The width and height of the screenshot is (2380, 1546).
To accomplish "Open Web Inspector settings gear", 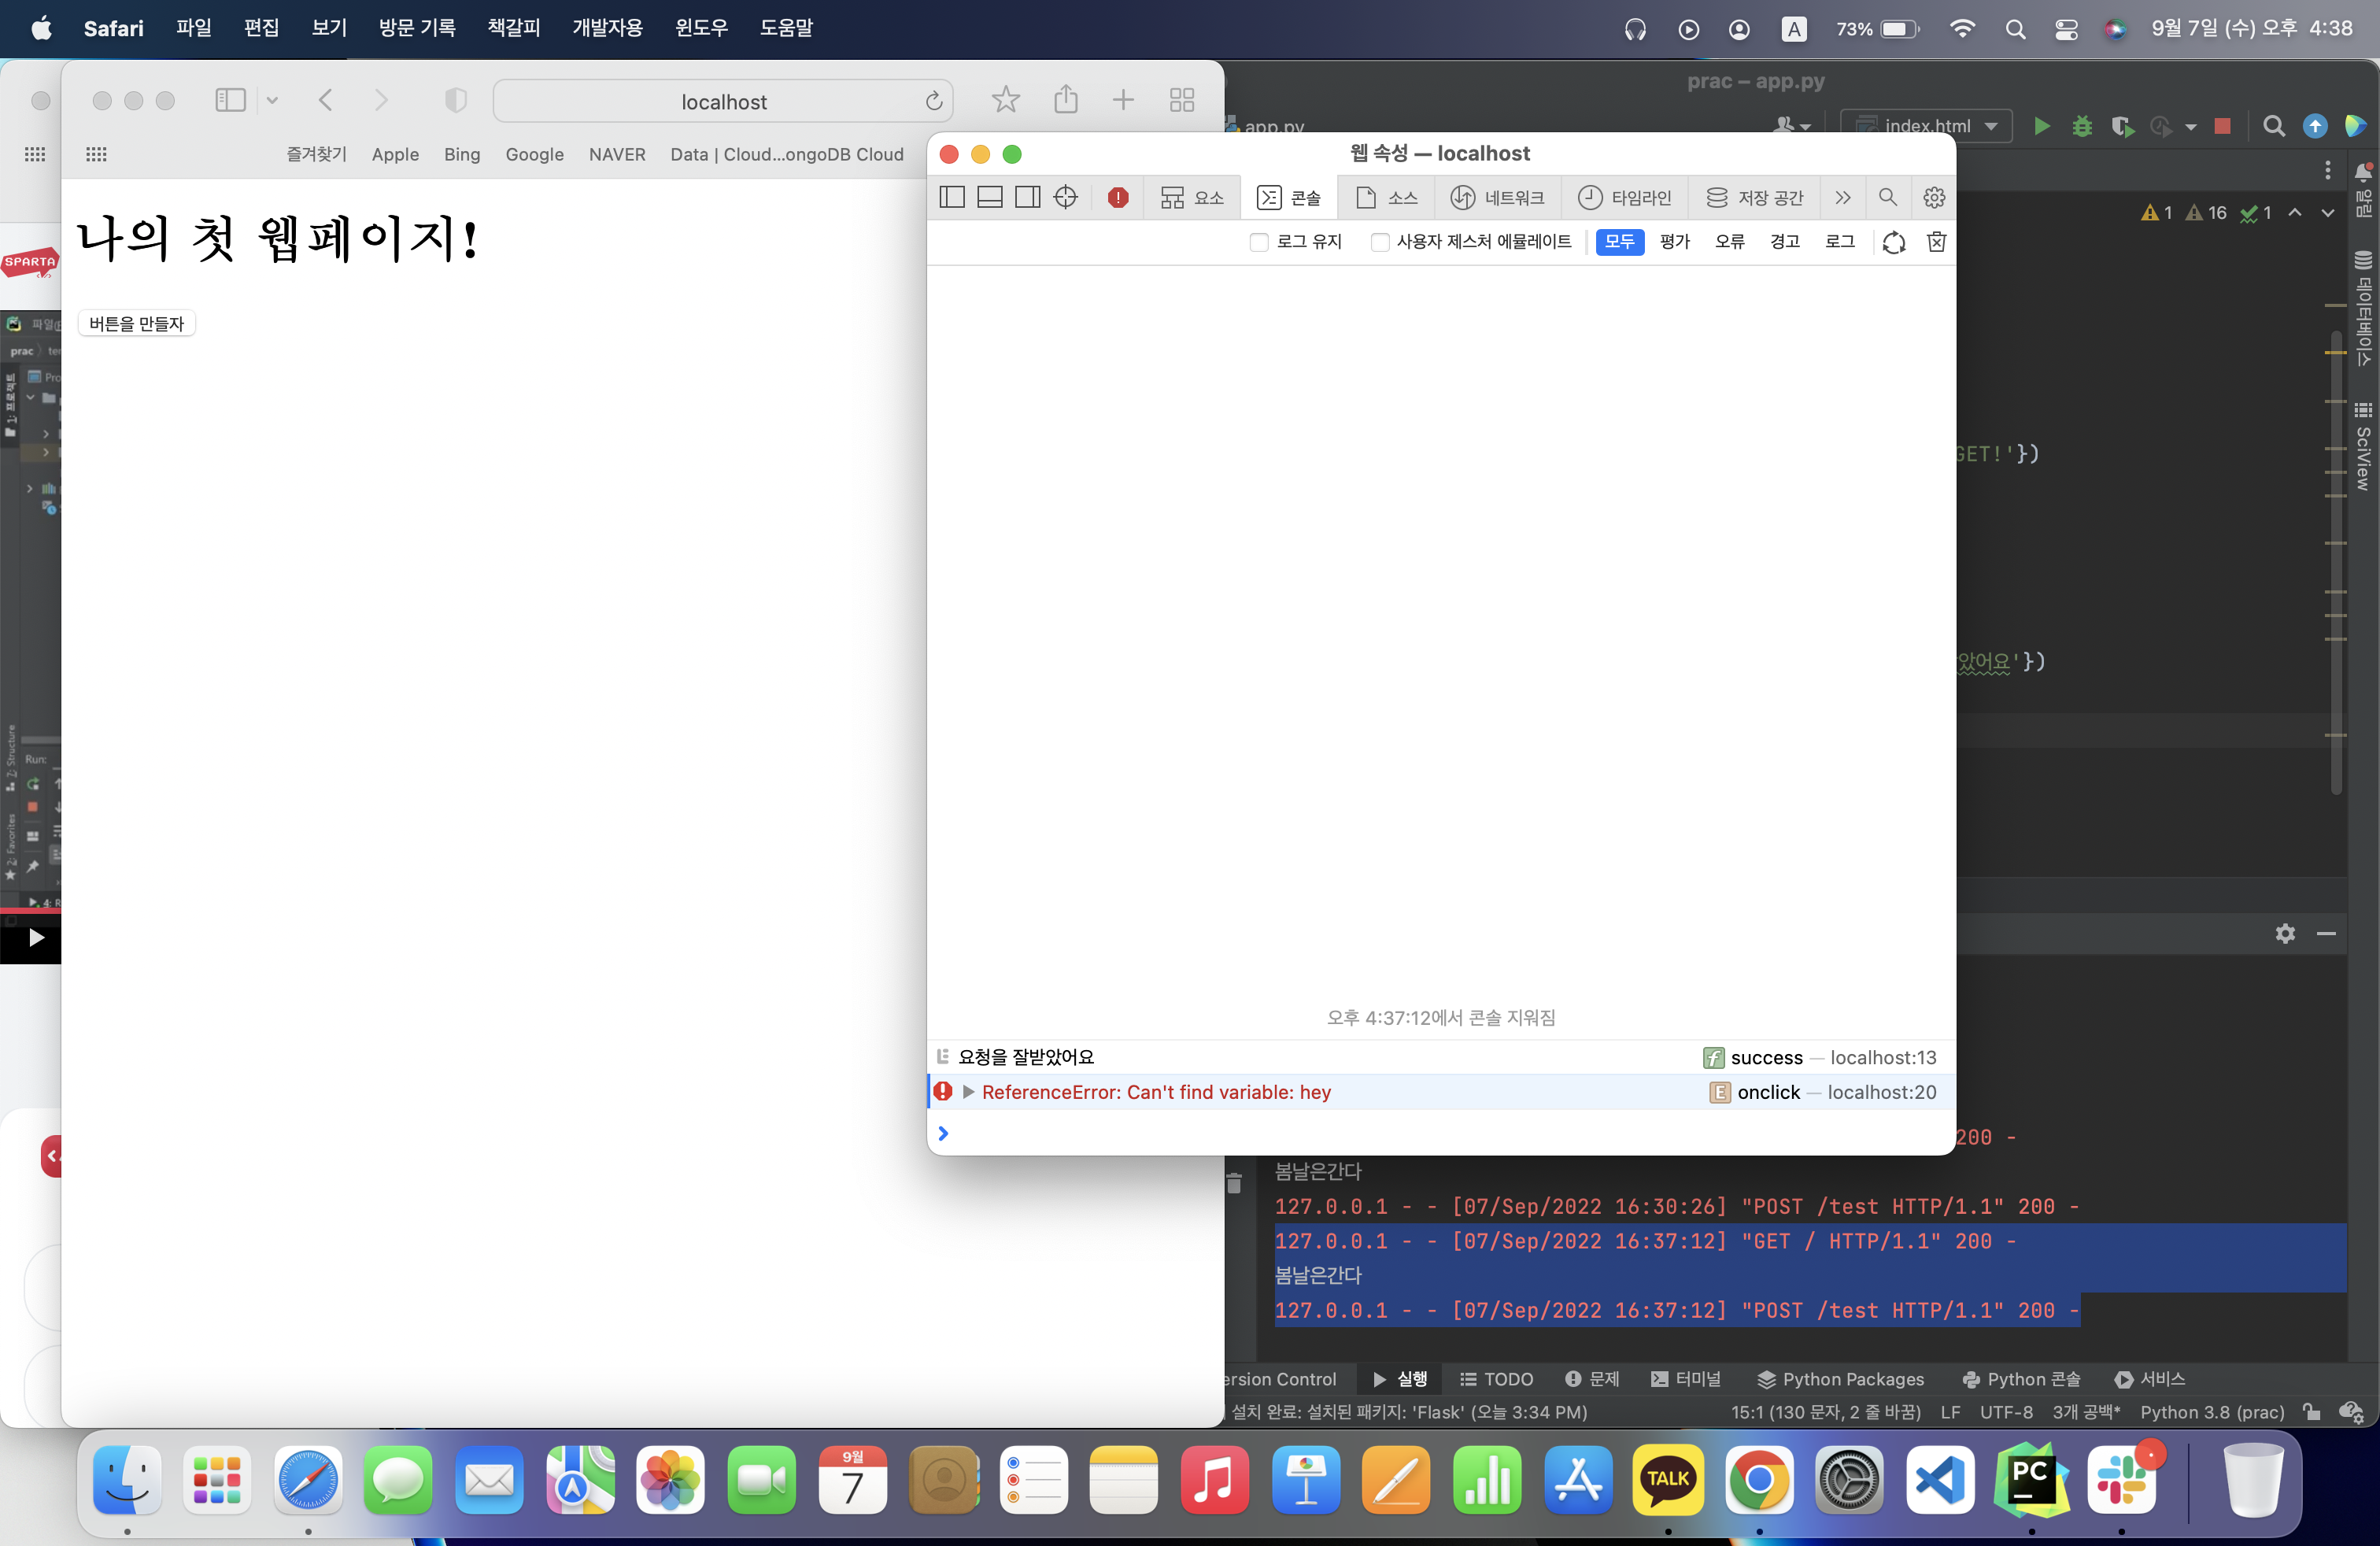I will pyautogui.click(x=1934, y=197).
